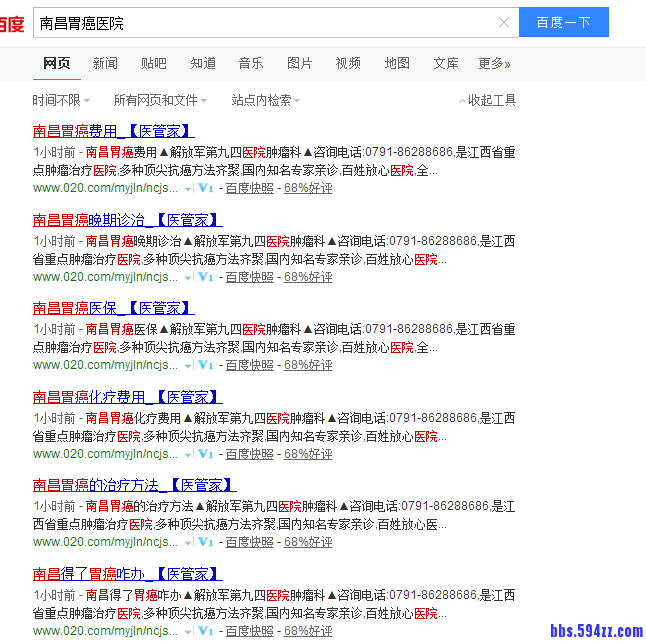Open result 南昌得了胃癌咋办_【医管家】
Image resolution: width=646 pixels, height=641 pixels.
click(128, 574)
